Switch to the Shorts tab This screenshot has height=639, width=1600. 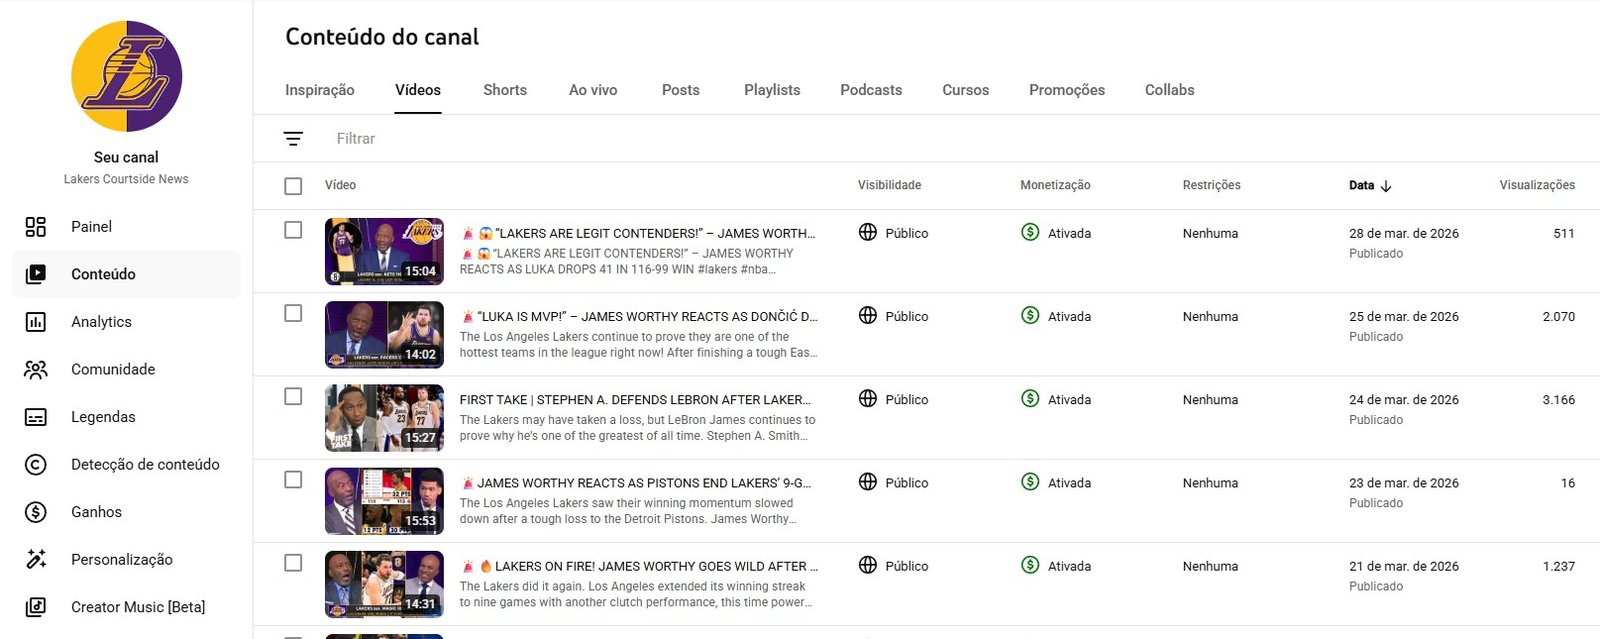tap(505, 90)
